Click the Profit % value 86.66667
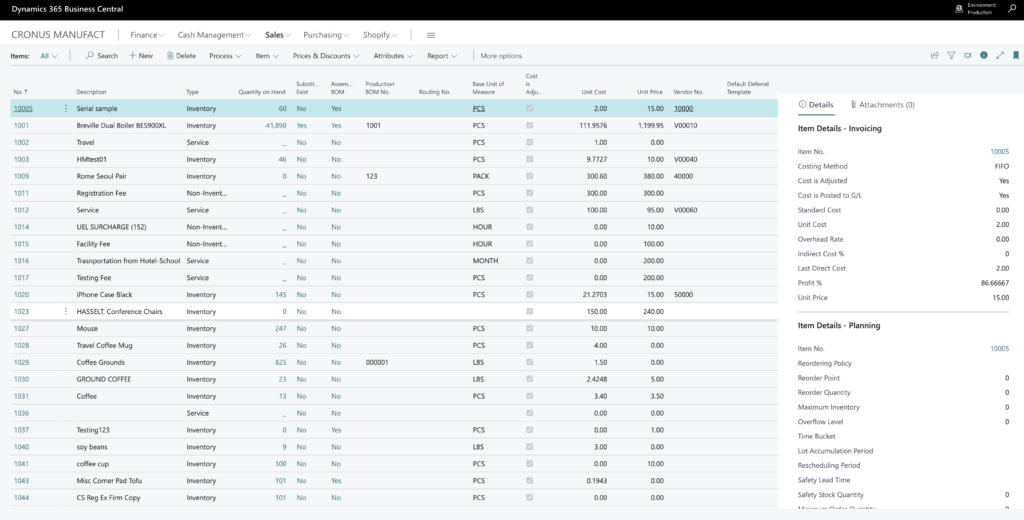The image size is (1024, 520). click(995, 283)
